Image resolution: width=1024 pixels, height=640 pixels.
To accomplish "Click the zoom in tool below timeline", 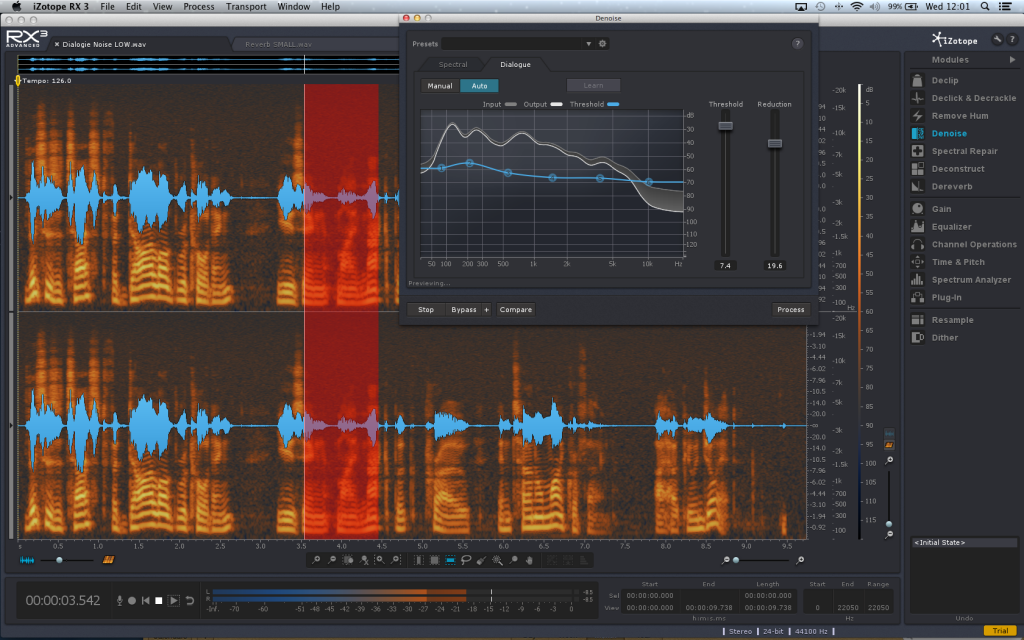I will coord(316,560).
